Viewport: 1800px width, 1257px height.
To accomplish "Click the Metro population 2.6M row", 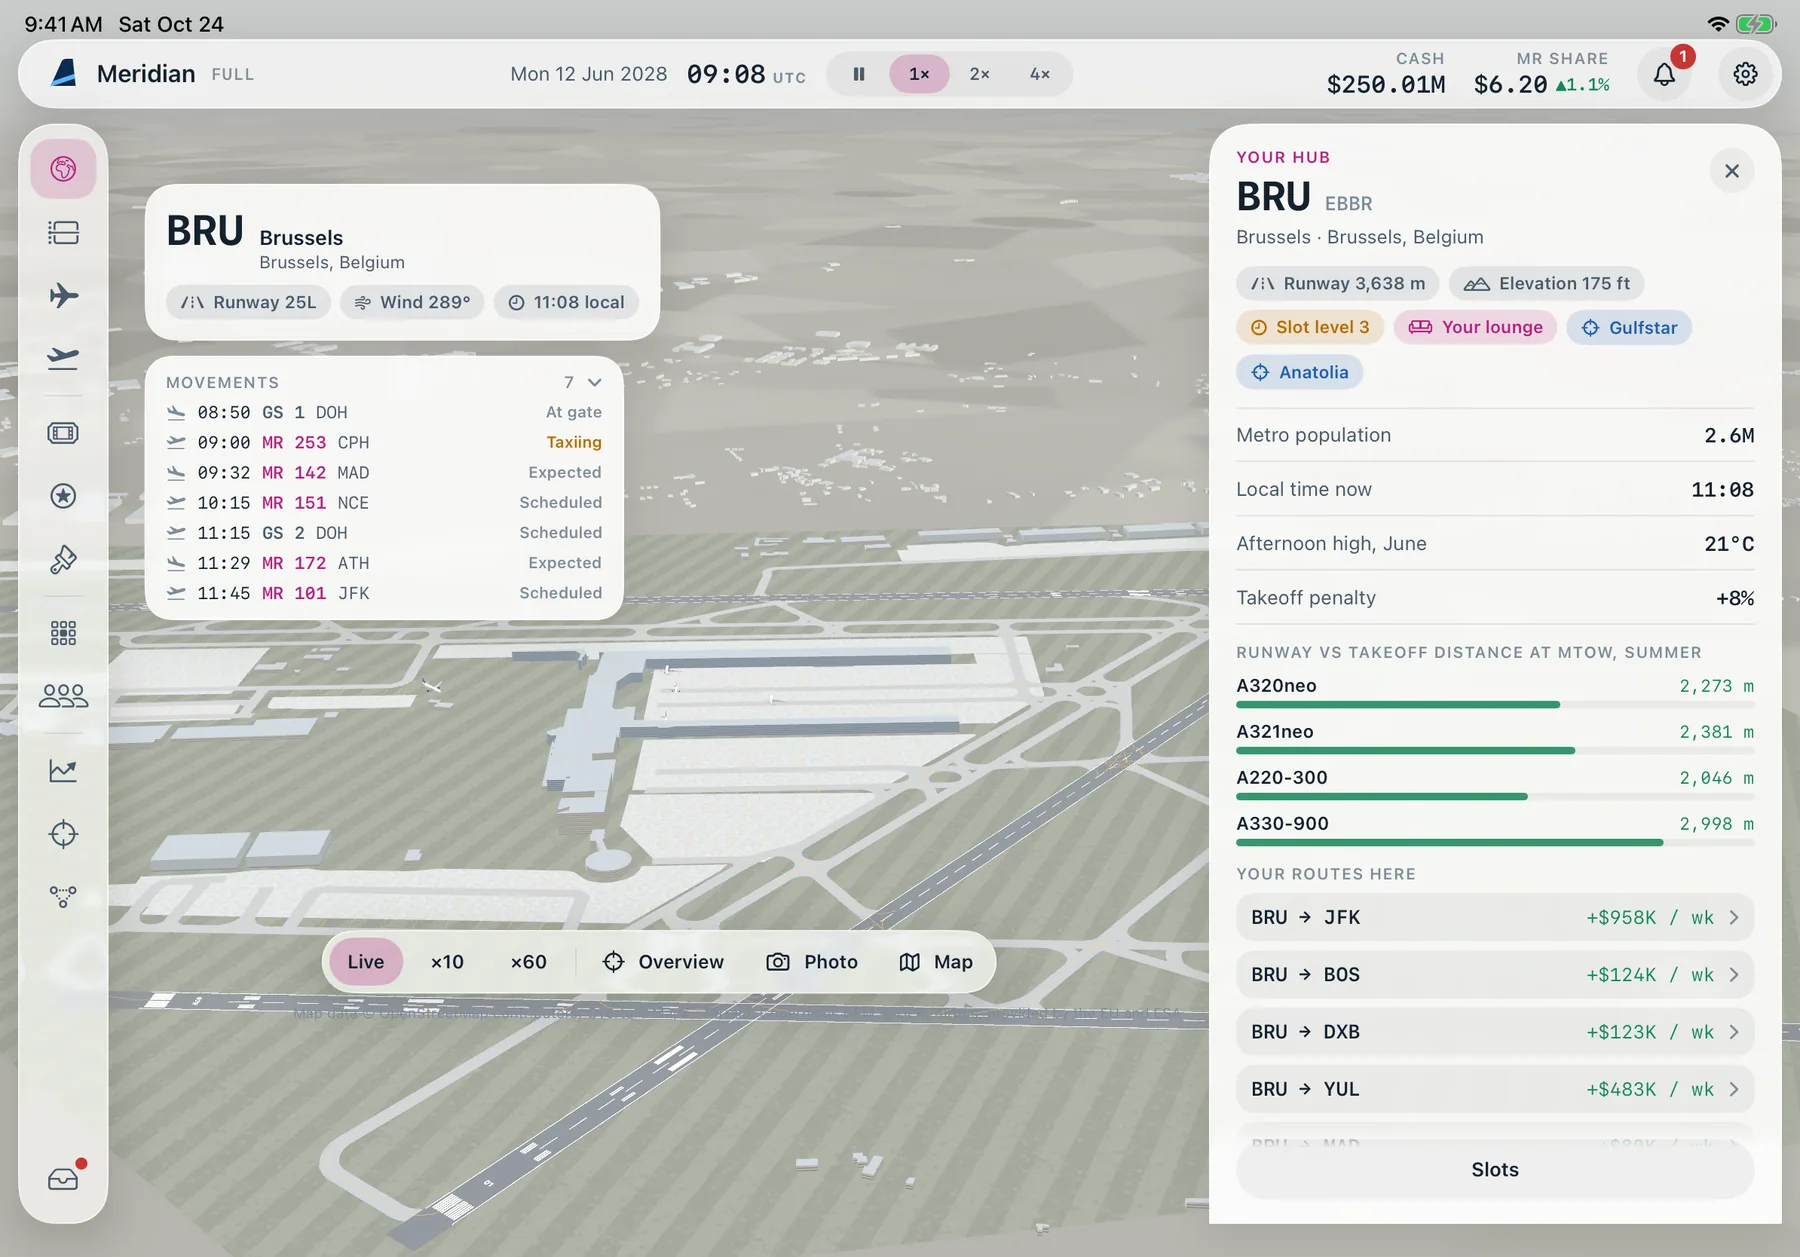I will coord(1495,435).
